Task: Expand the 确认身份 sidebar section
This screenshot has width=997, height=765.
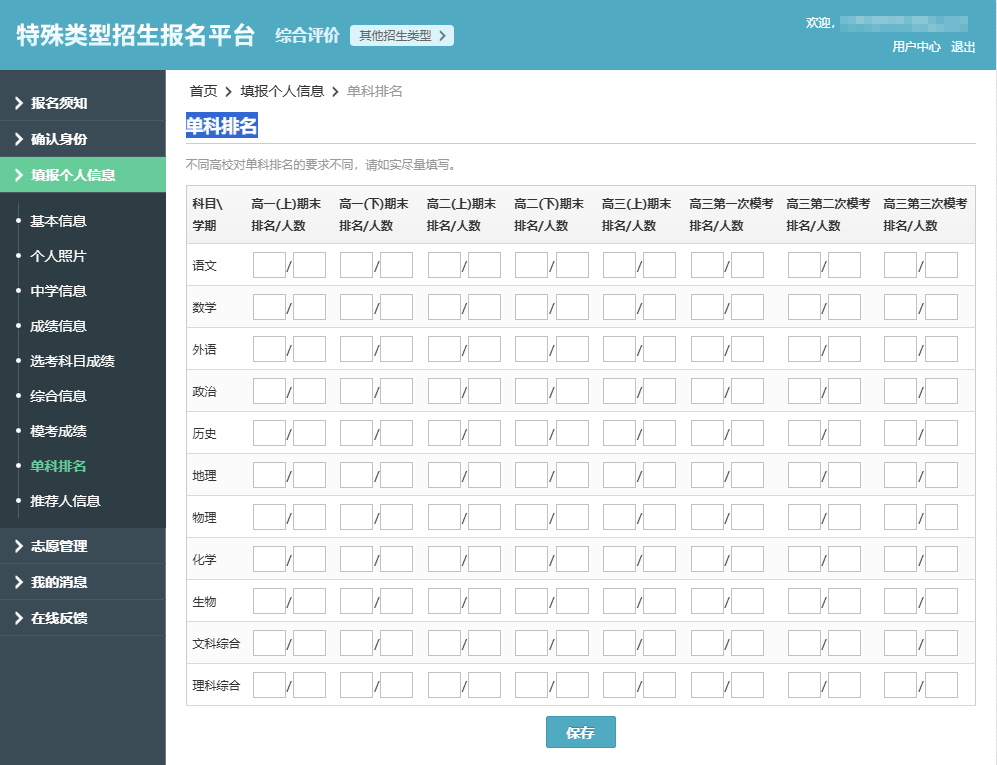Action: (x=52, y=140)
